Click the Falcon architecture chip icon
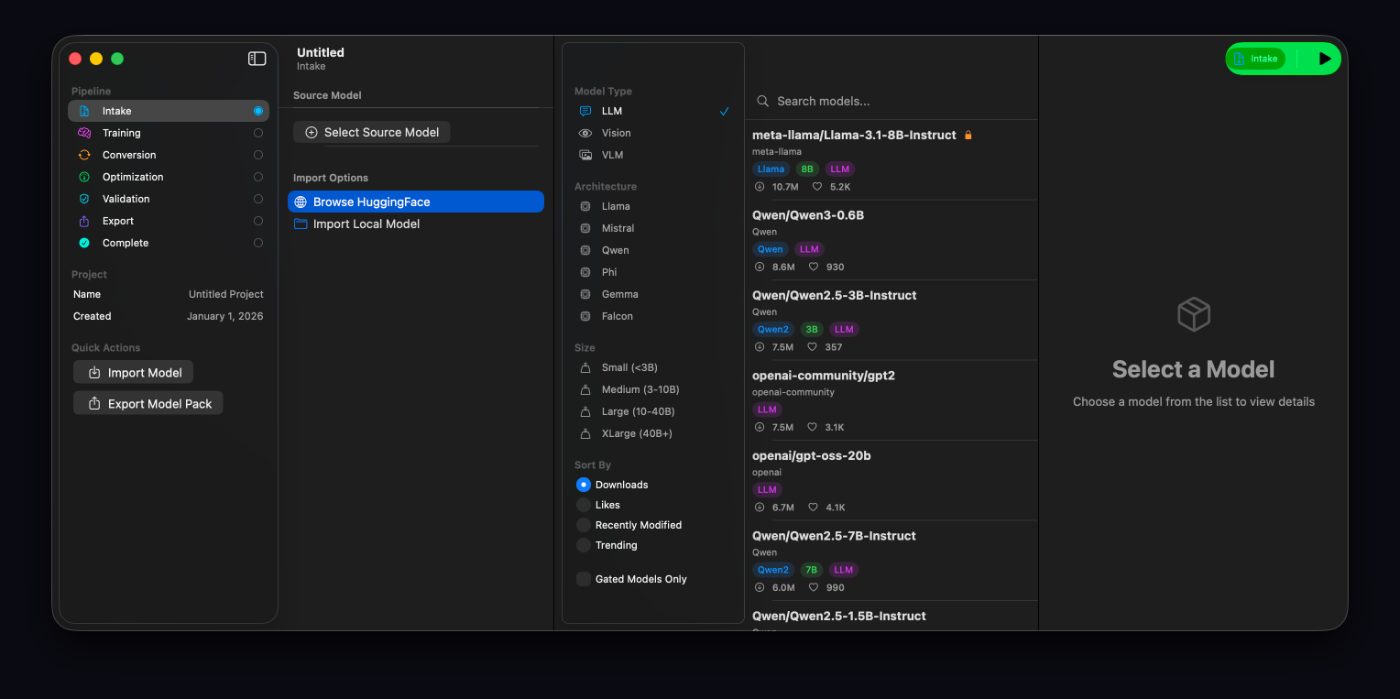This screenshot has width=1400, height=699. pyautogui.click(x=586, y=316)
